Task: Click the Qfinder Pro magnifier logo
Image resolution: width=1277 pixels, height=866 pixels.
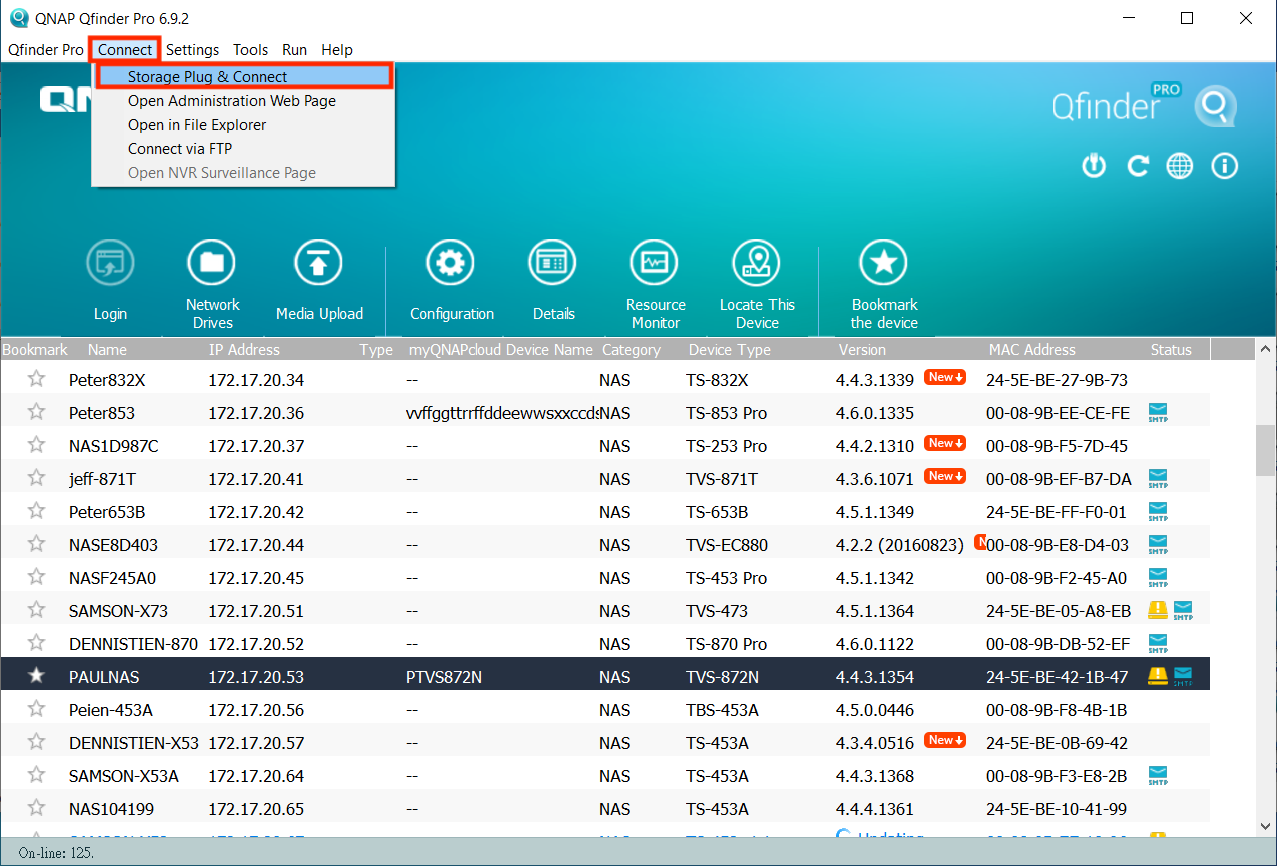Action: (x=1215, y=107)
